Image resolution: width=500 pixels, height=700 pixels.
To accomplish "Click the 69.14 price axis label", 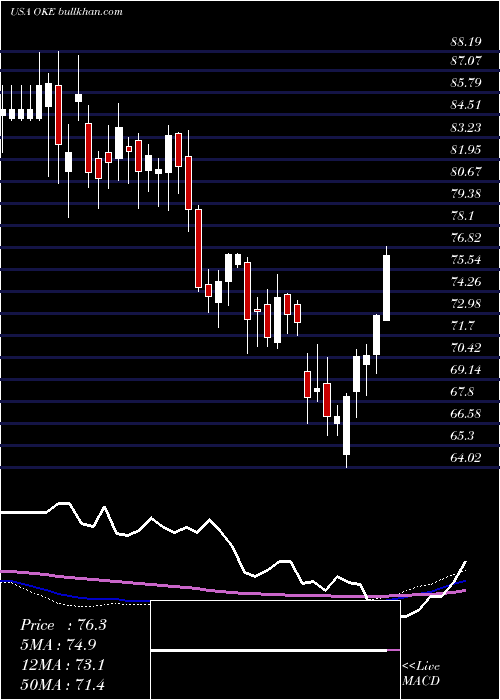I will click(x=466, y=370).
